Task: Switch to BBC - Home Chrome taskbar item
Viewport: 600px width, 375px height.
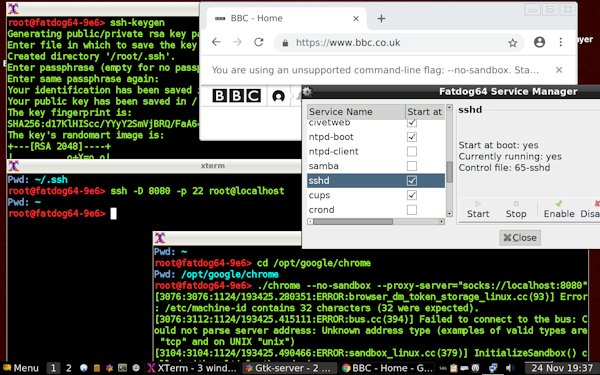Action: click(x=387, y=368)
